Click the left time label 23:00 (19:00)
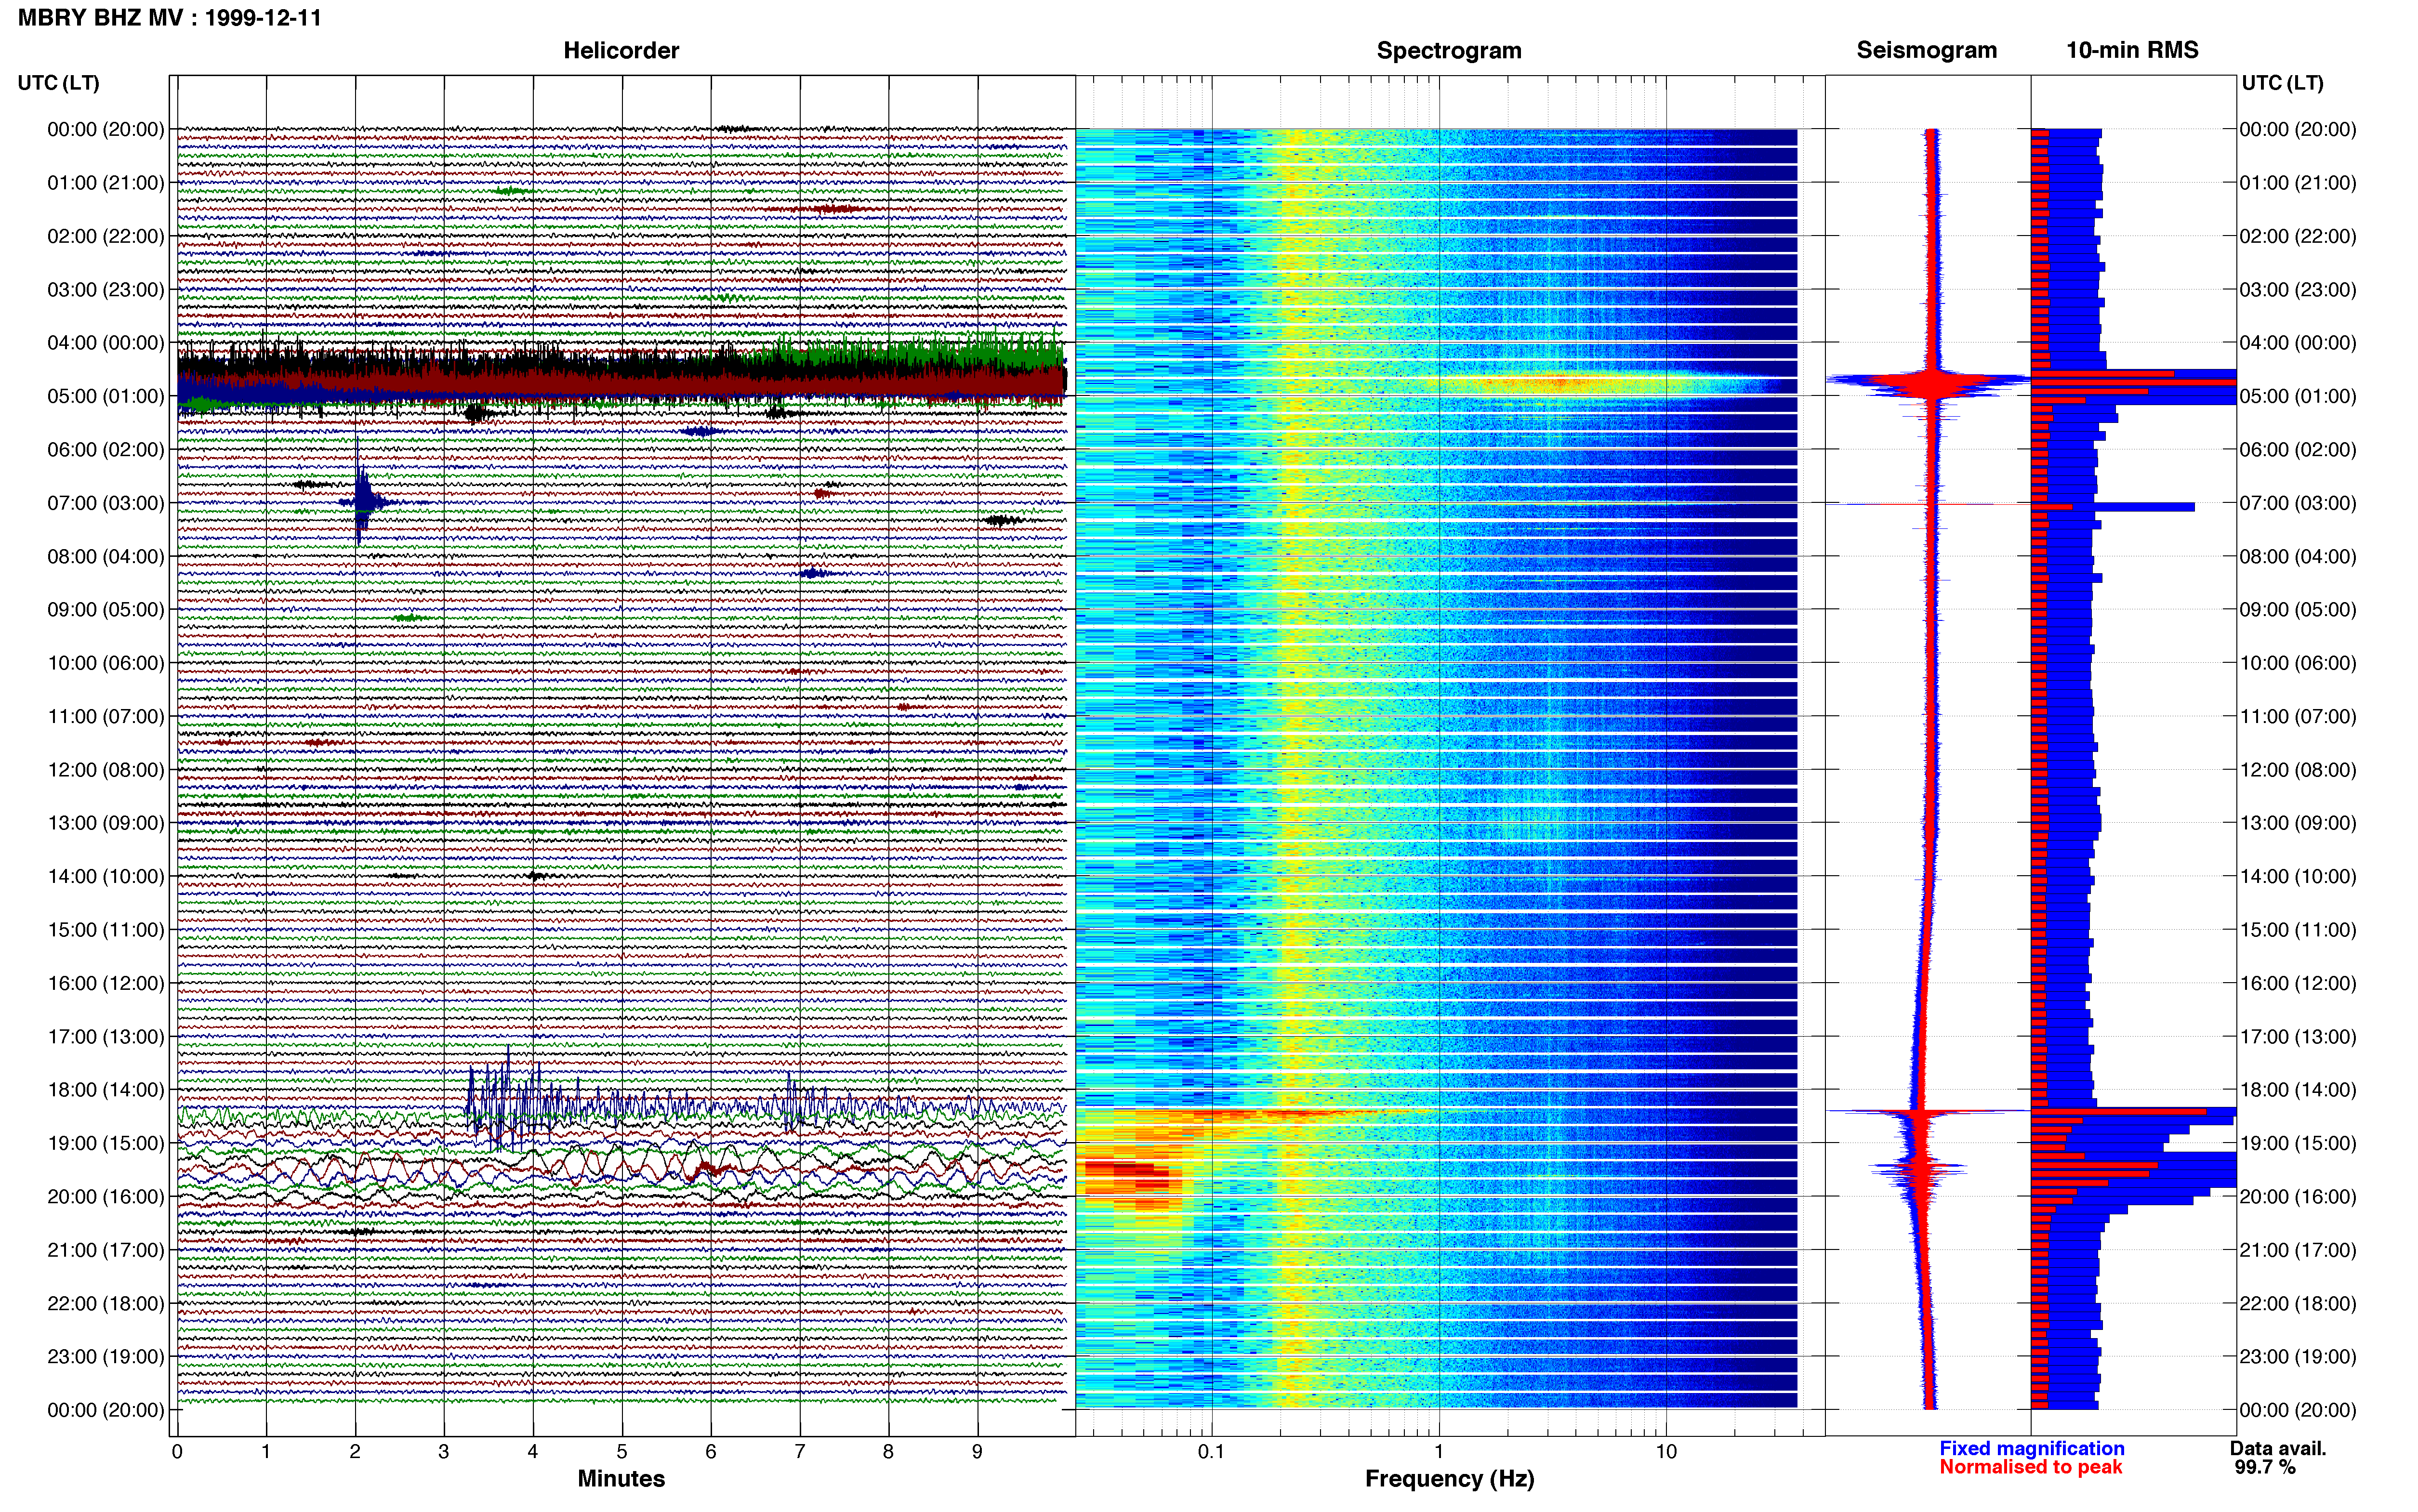Screen dimensions: 2418x1512 (106, 1357)
